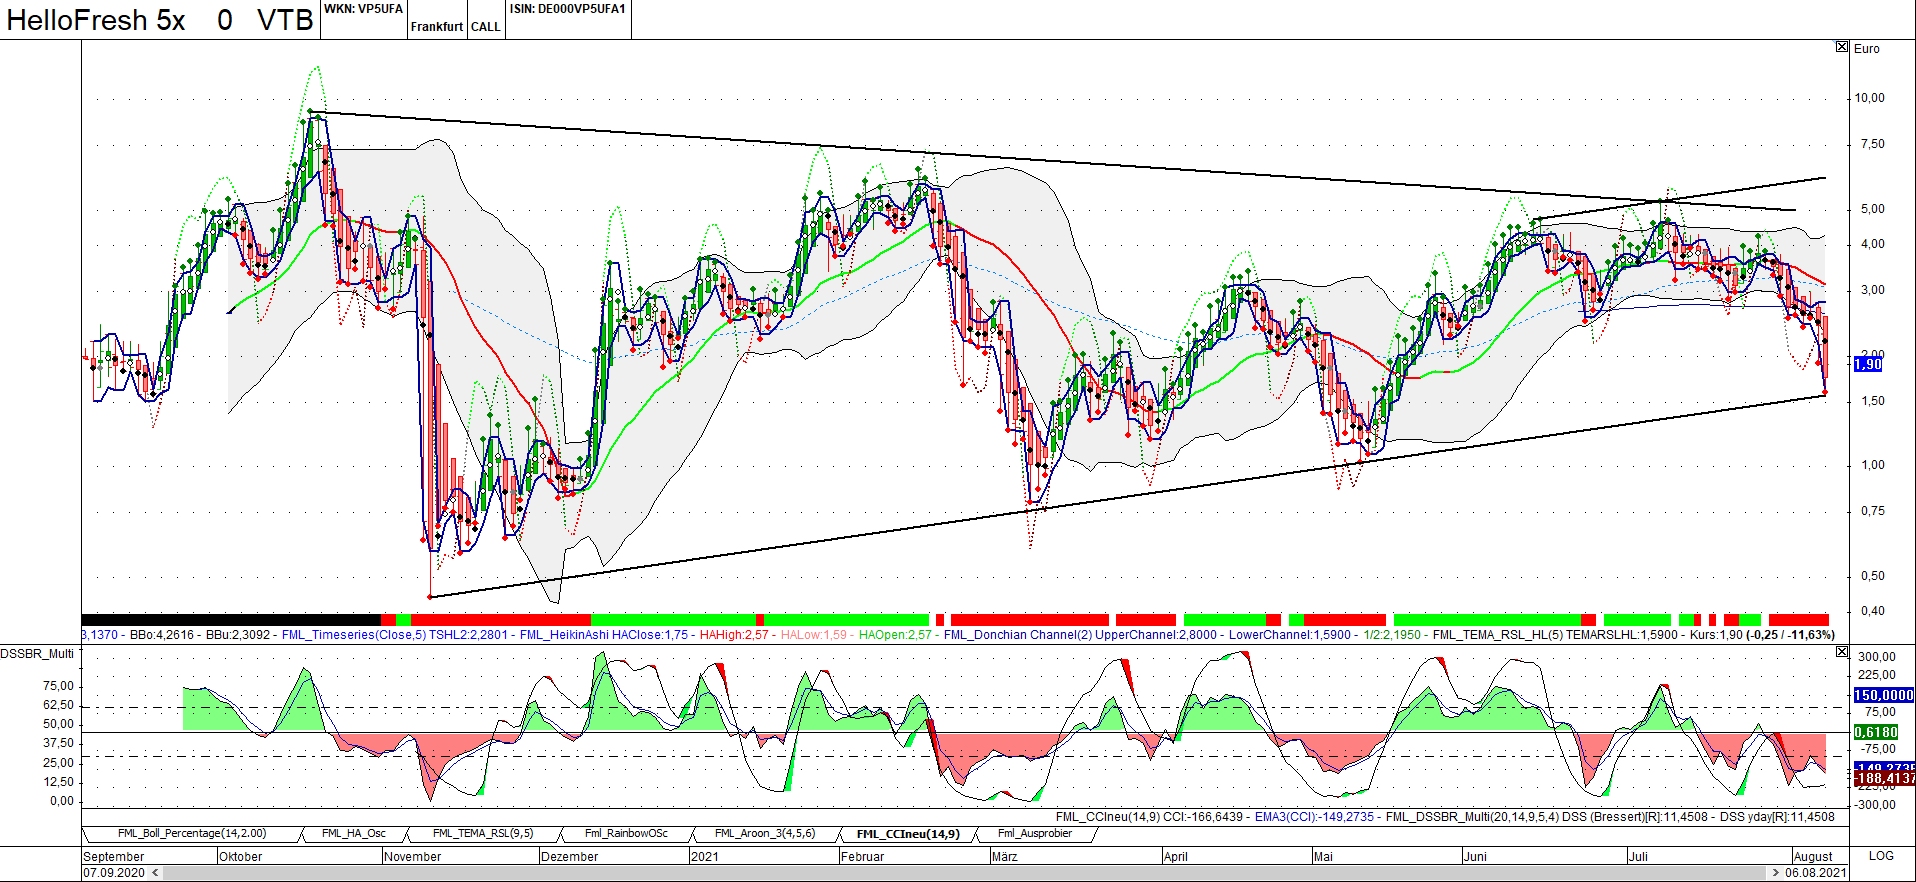Switch to the FML_HA_Osc tab
The height and width of the screenshot is (882, 1916).
pos(354,833)
